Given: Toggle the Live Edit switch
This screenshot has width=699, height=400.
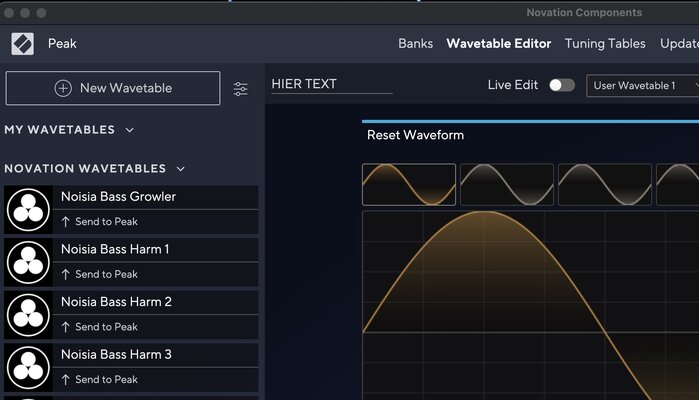Looking at the screenshot, I should (562, 85).
